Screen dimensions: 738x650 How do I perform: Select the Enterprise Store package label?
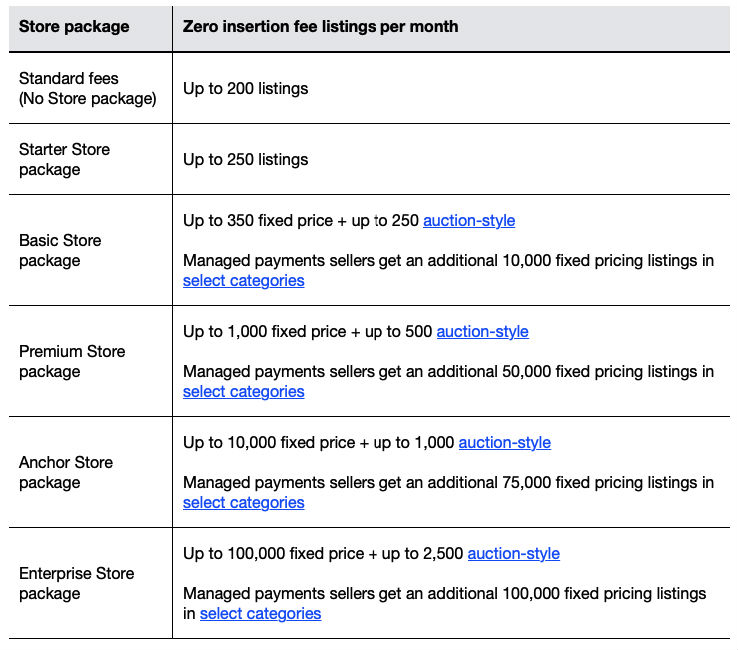[76, 583]
